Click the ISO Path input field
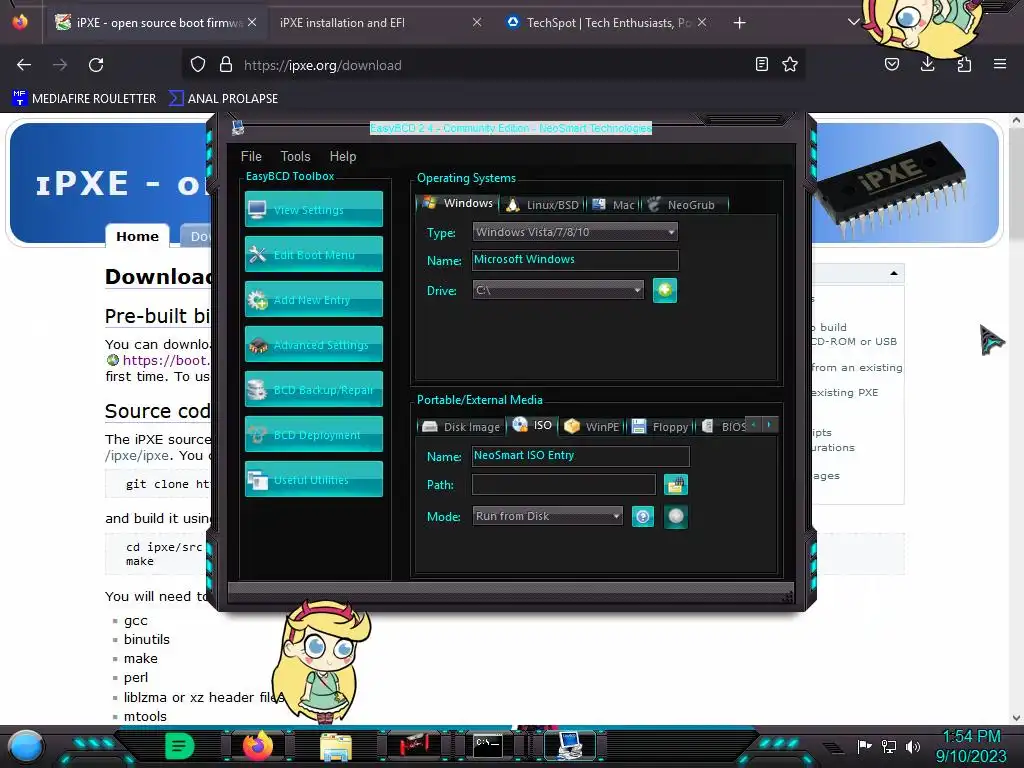The image size is (1024, 768). (x=564, y=485)
